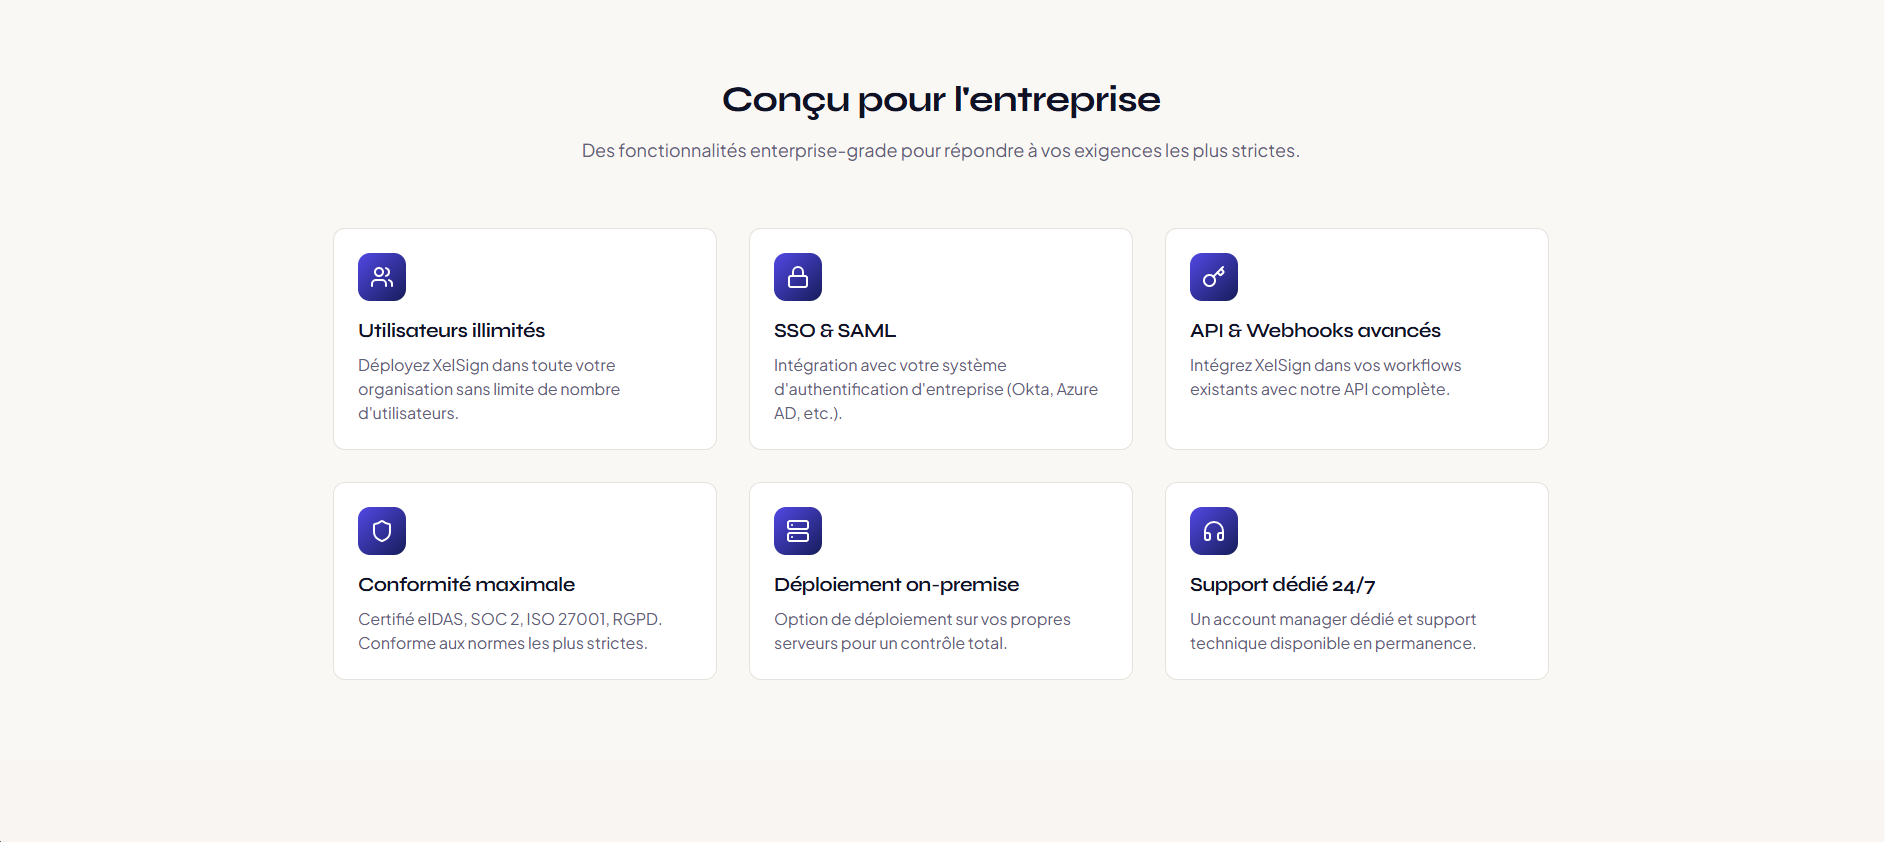This screenshot has height=842, width=1885.
Task: Click the Déploiement on-premise heading
Action: pyautogui.click(x=897, y=584)
